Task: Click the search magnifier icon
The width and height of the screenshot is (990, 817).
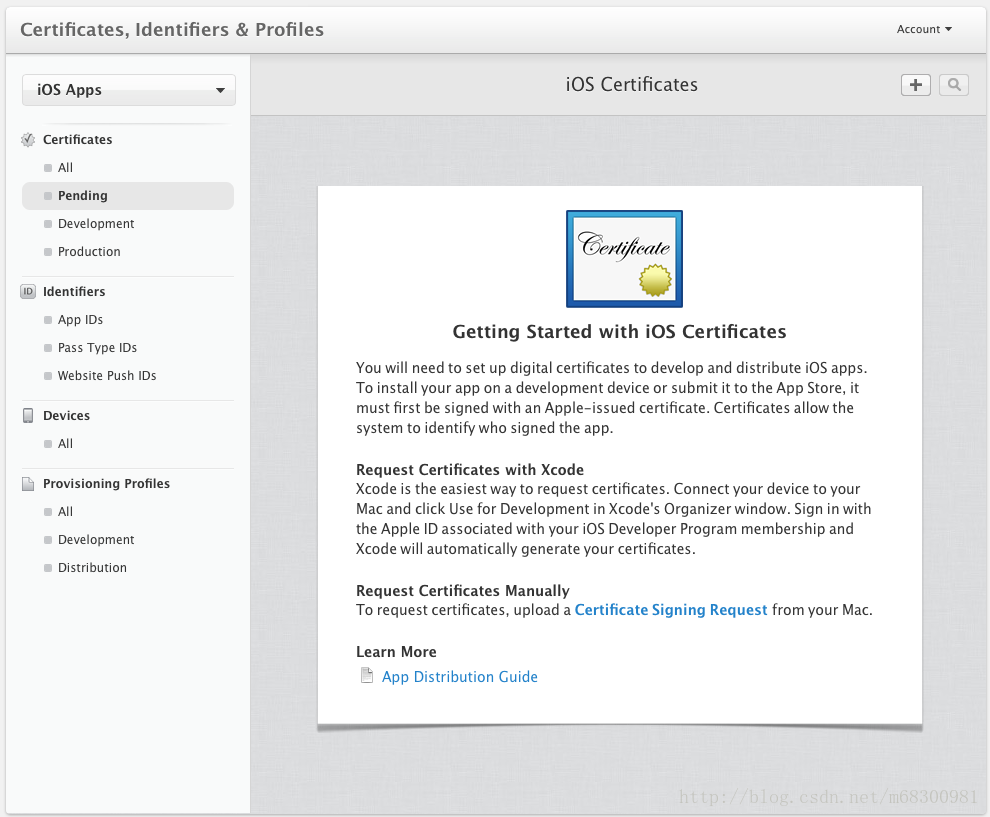Action: pos(954,85)
